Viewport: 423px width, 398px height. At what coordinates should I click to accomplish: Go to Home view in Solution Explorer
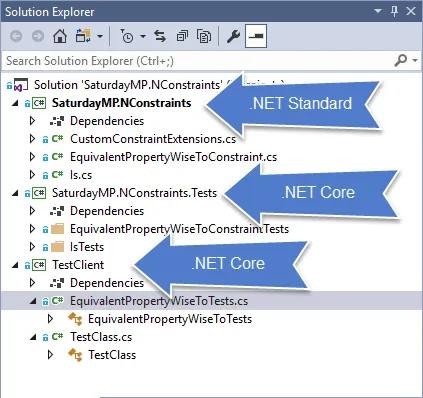coord(60,36)
